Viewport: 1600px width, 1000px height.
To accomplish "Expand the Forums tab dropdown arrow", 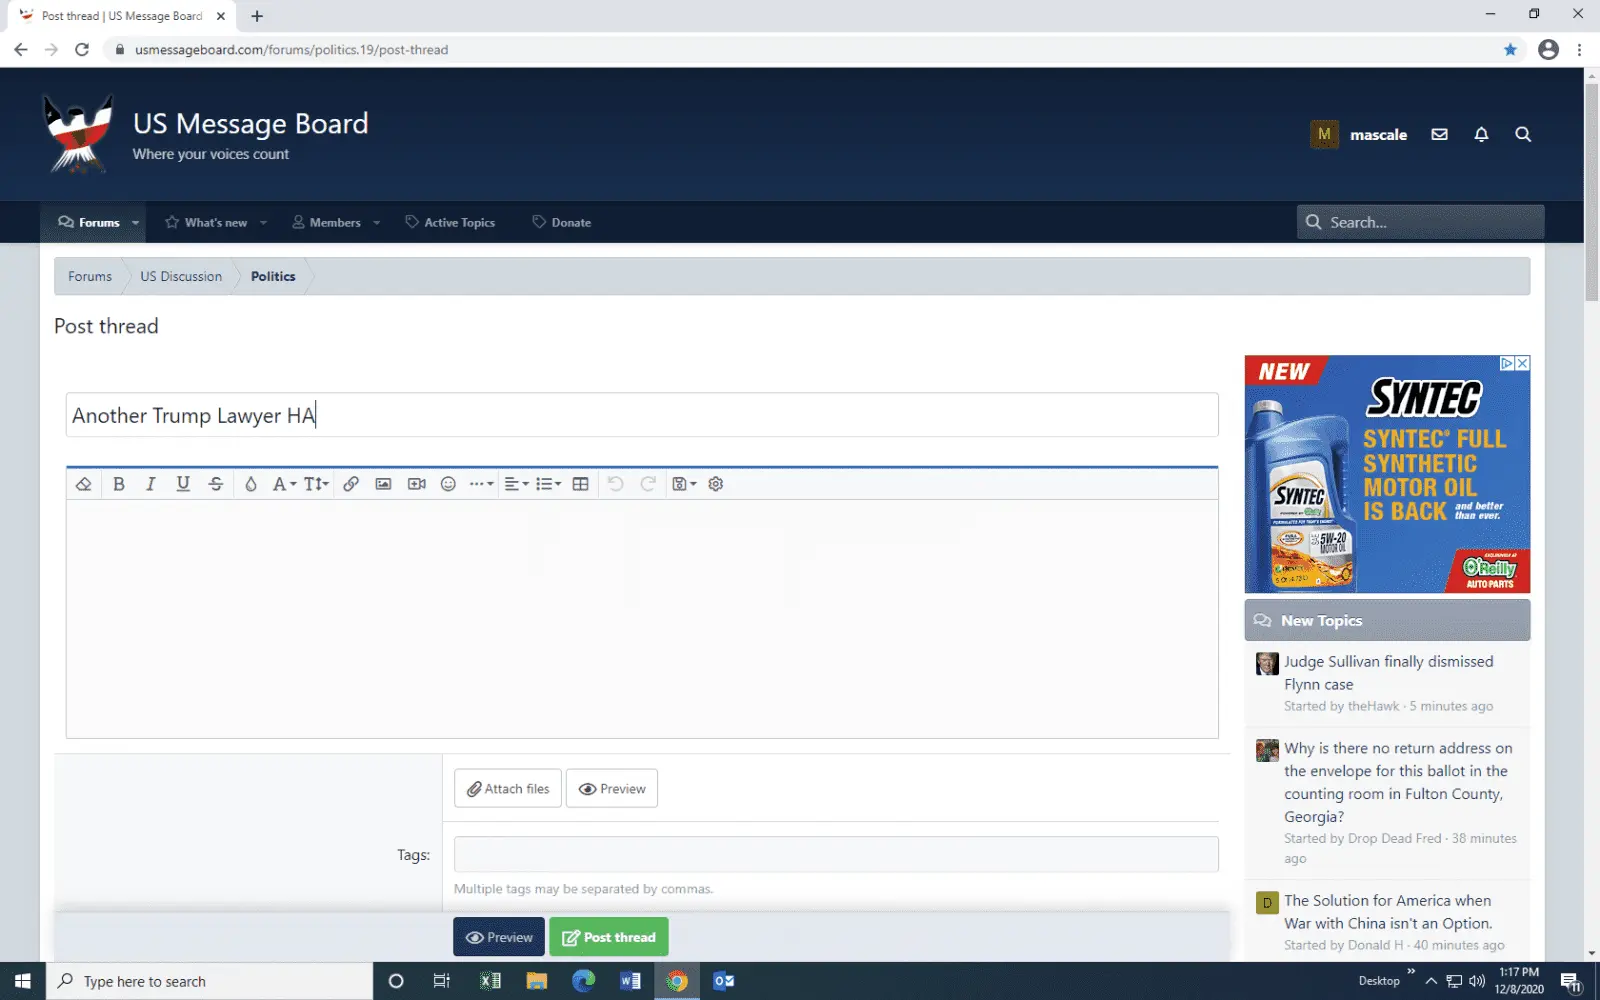I will click(135, 222).
